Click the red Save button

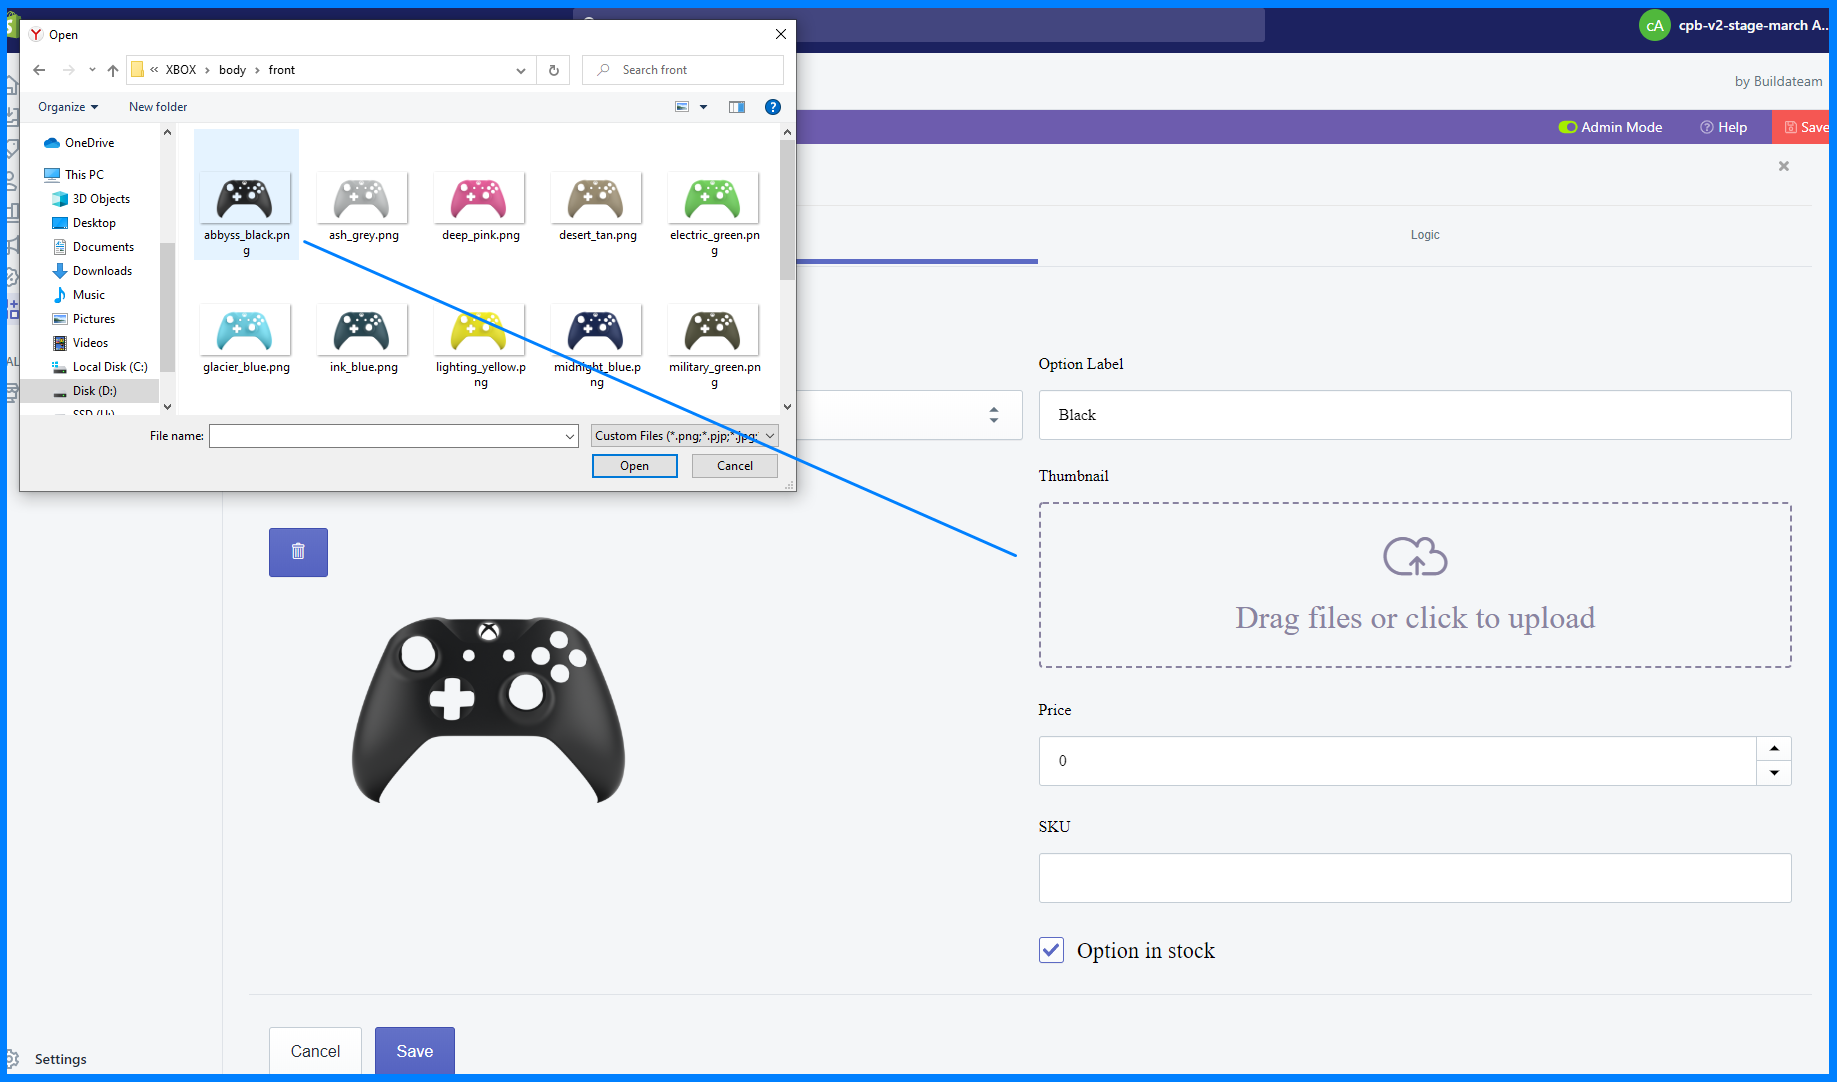click(x=1803, y=127)
